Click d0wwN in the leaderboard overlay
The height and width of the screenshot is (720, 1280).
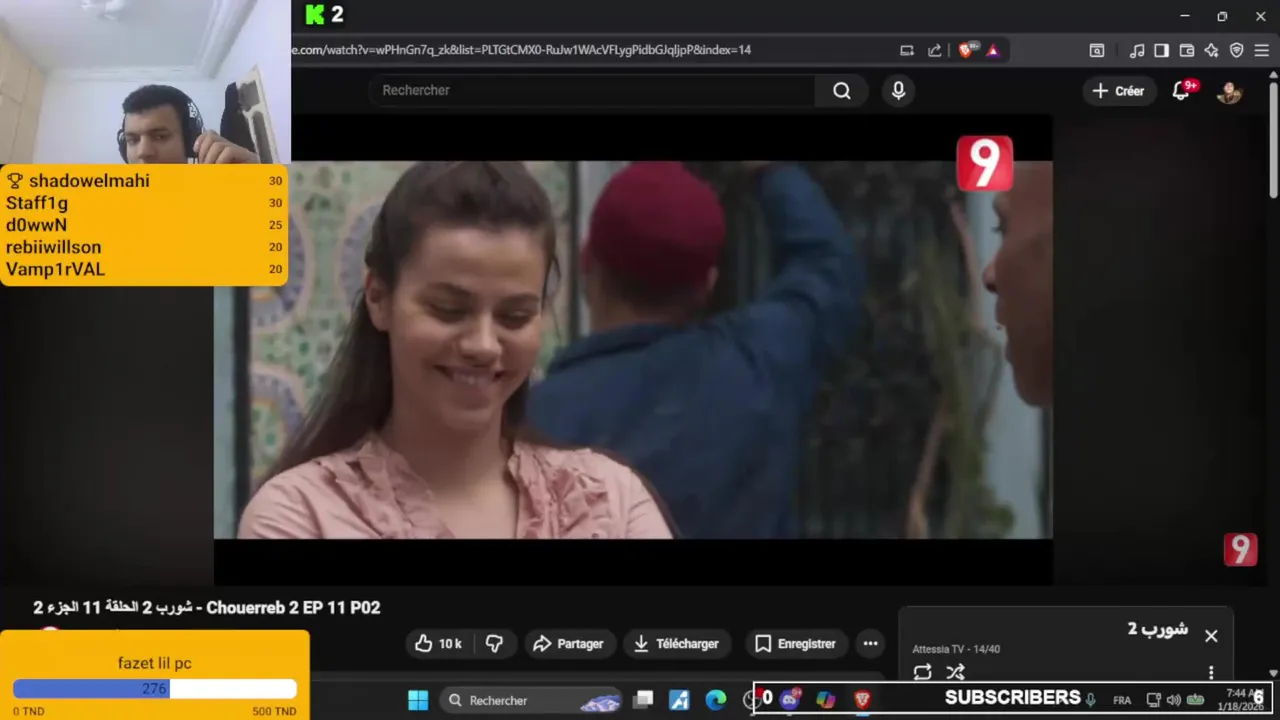click(x=36, y=225)
